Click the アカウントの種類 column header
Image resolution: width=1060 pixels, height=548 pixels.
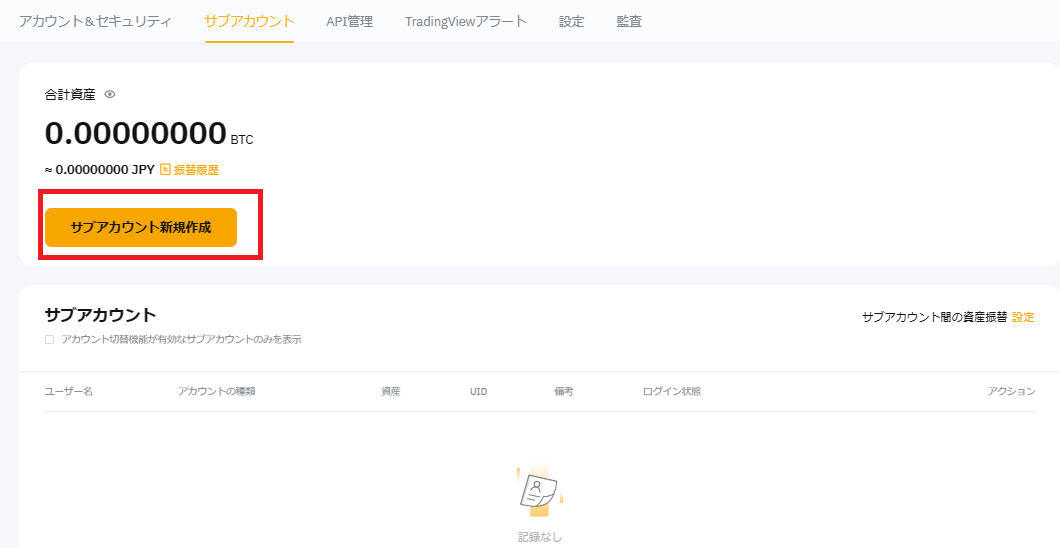click(x=216, y=391)
